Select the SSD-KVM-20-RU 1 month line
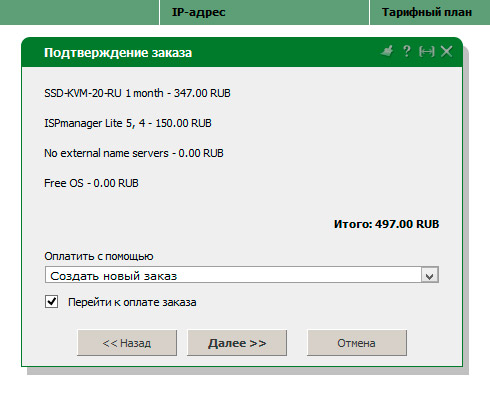The height and width of the screenshot is (396, 490). point(137,93)
